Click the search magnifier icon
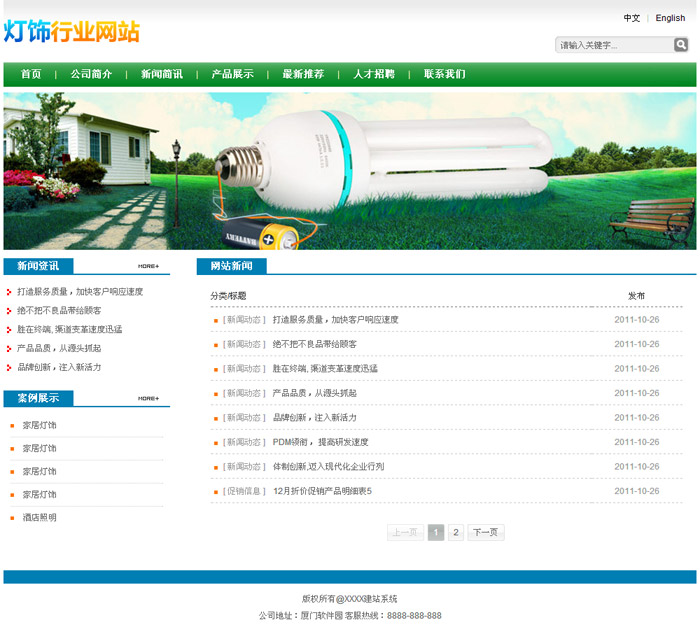 tap(681, 45)
